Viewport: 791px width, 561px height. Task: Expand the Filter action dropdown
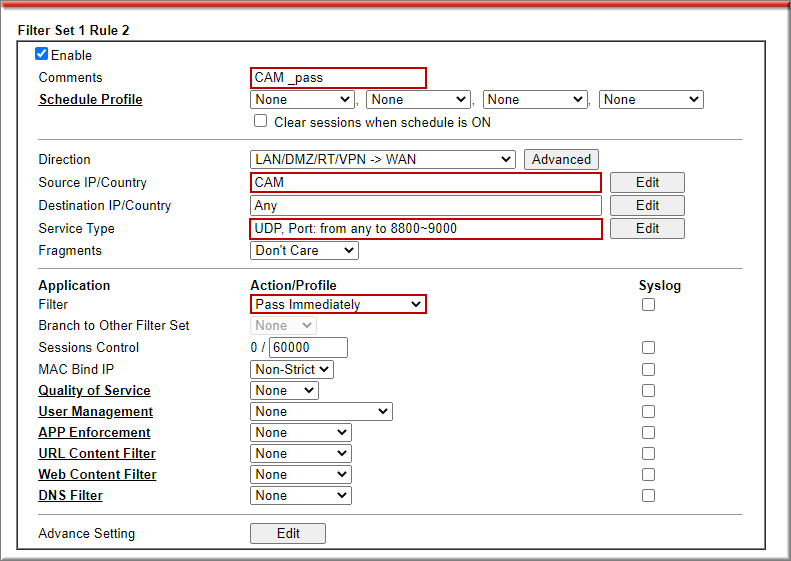click(x=338, y=305)
